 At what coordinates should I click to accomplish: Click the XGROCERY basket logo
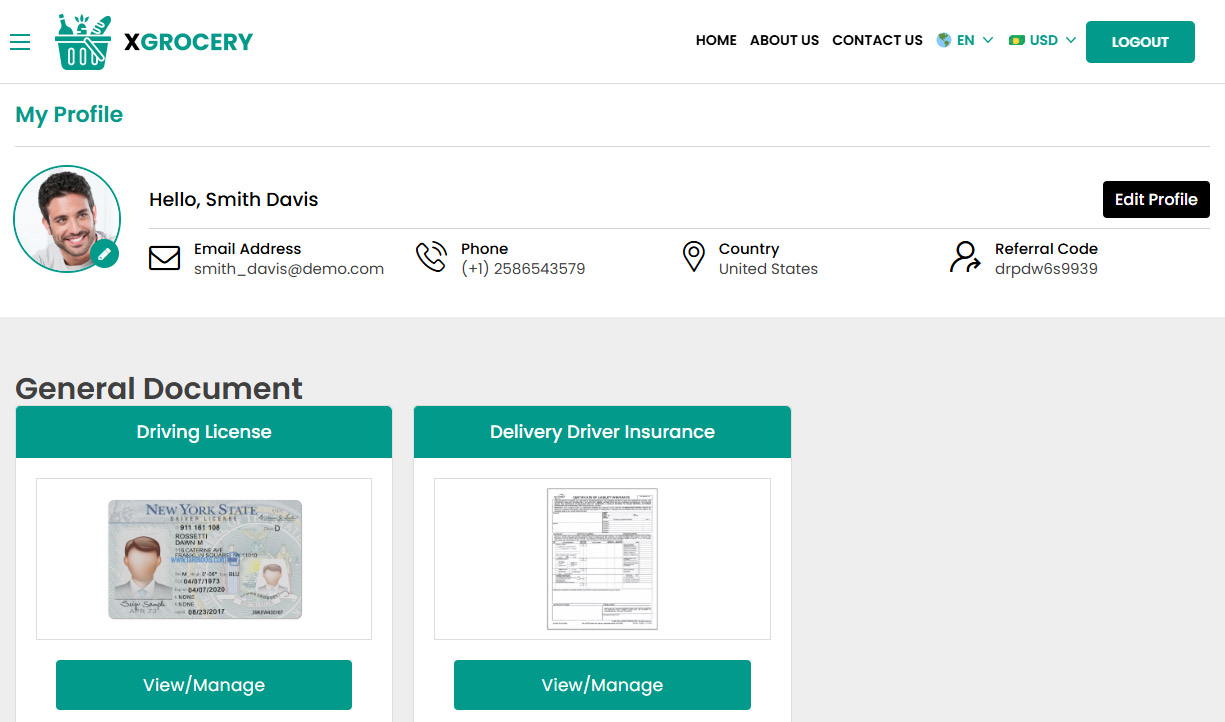click(x=82, y=41)
